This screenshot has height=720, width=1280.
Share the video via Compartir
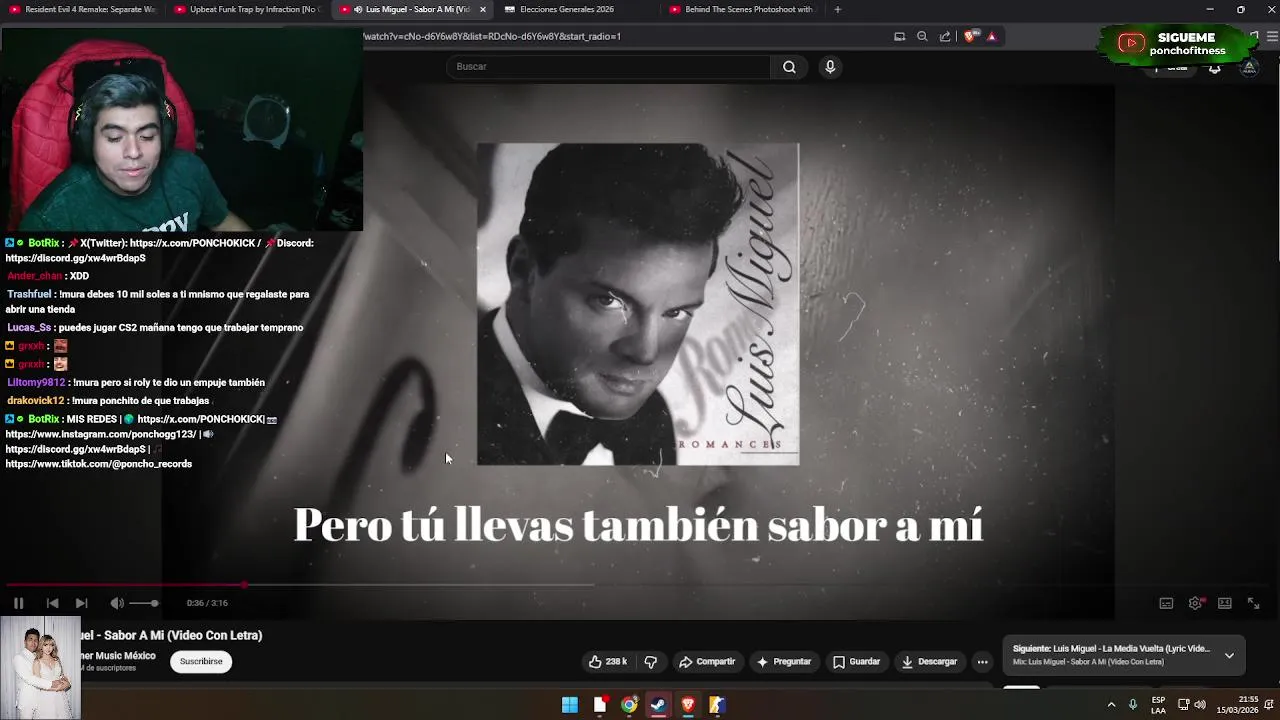coord(707,662)
